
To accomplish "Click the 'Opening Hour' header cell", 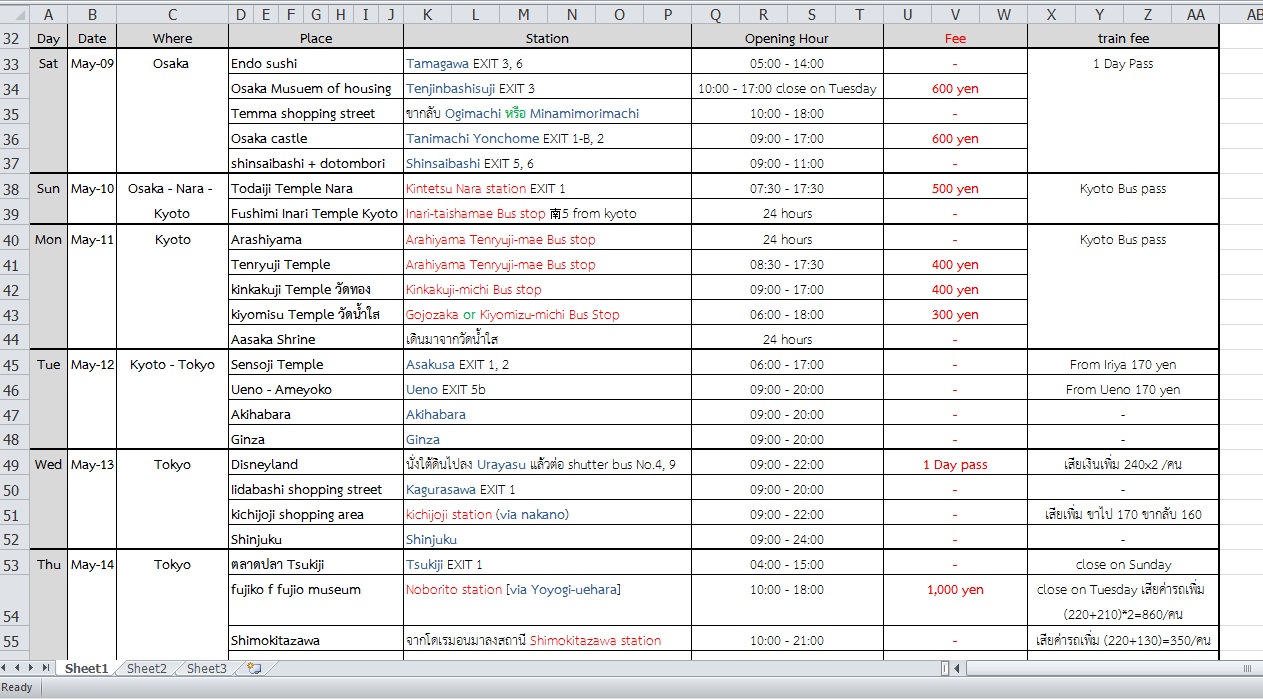I will 787,38.
